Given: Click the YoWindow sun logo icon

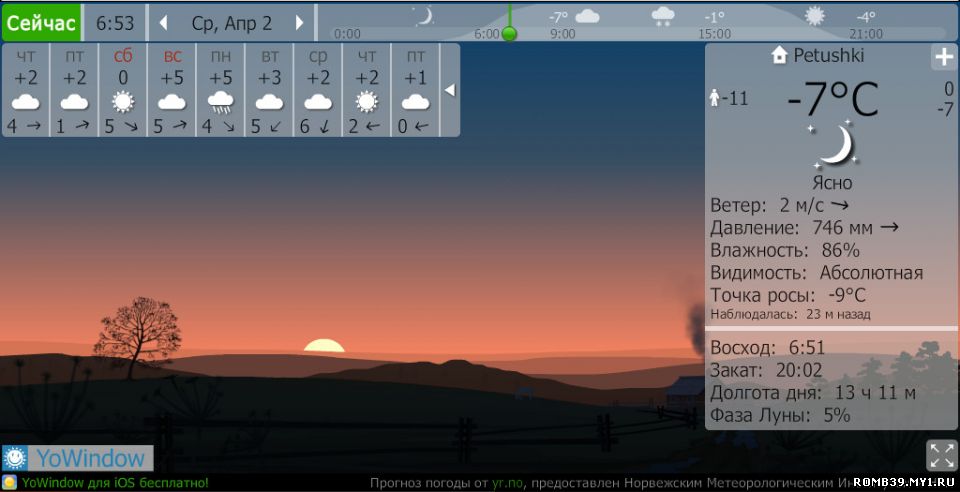Looking at the screenshot, I should click(16, 459).
